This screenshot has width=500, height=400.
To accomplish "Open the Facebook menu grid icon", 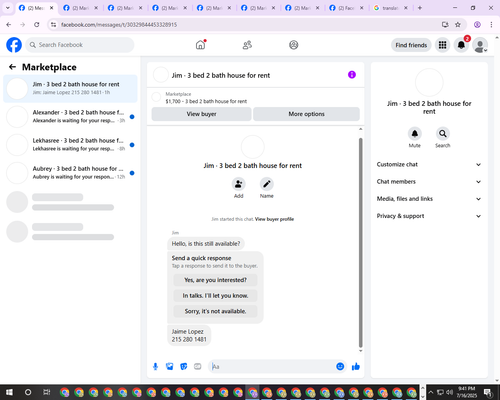I will click(x=442, y=45).
